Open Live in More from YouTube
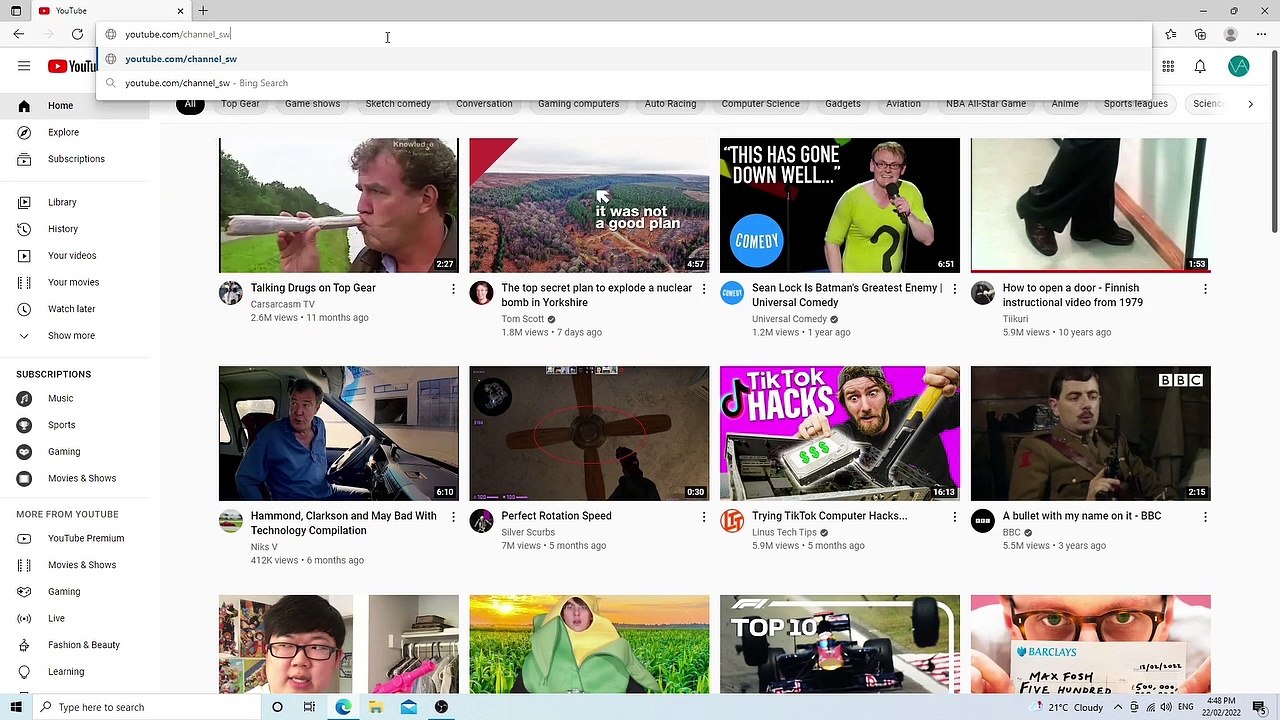Image resolution: width=1280 pixels, height=720 pixels. [75, 618]
